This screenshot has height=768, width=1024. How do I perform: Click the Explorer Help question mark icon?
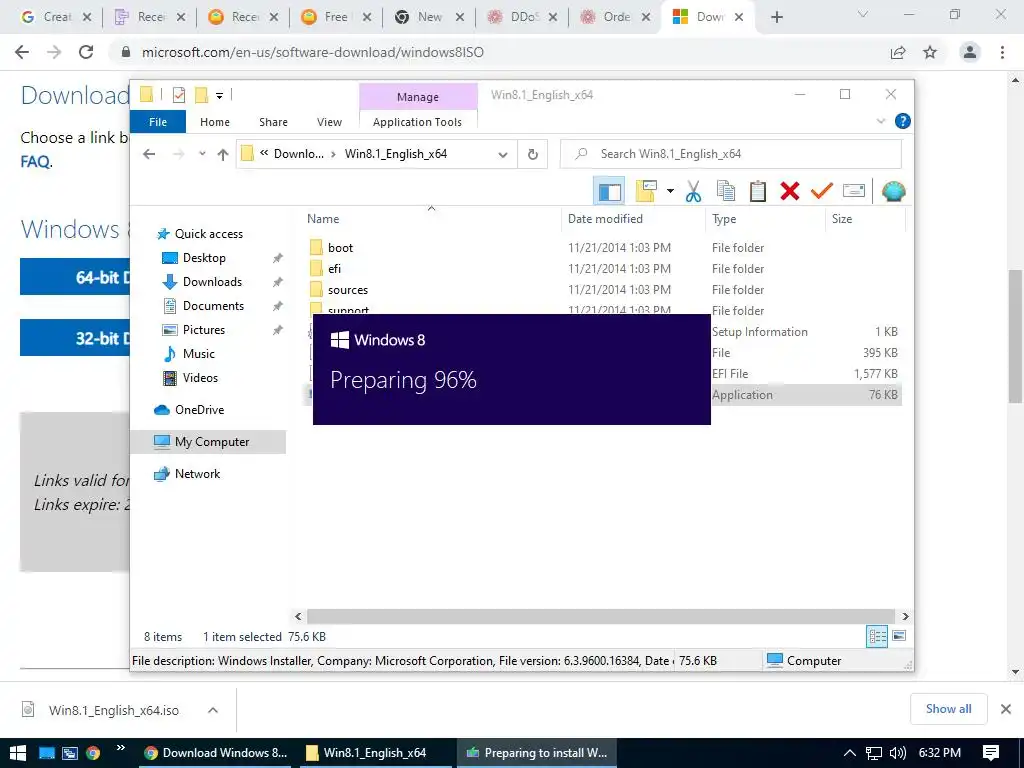(903, 121)
